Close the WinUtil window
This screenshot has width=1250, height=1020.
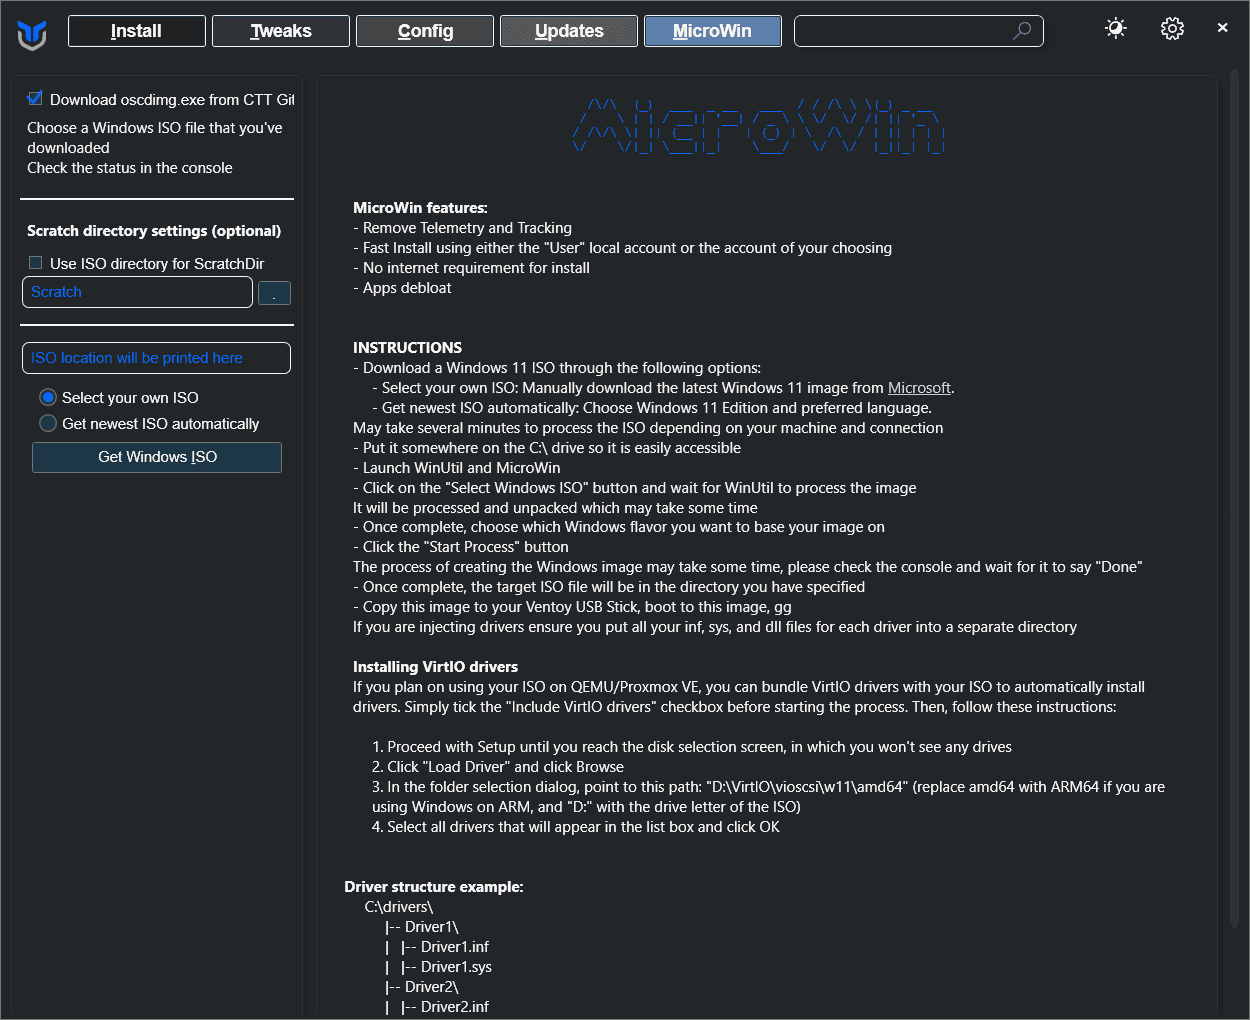click(1222, 28)
